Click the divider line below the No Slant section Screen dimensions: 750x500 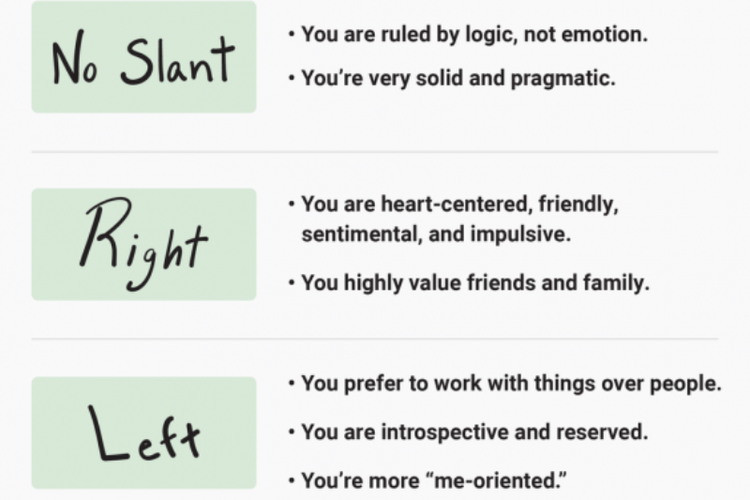pyautogui.click(x=375, y=152)
